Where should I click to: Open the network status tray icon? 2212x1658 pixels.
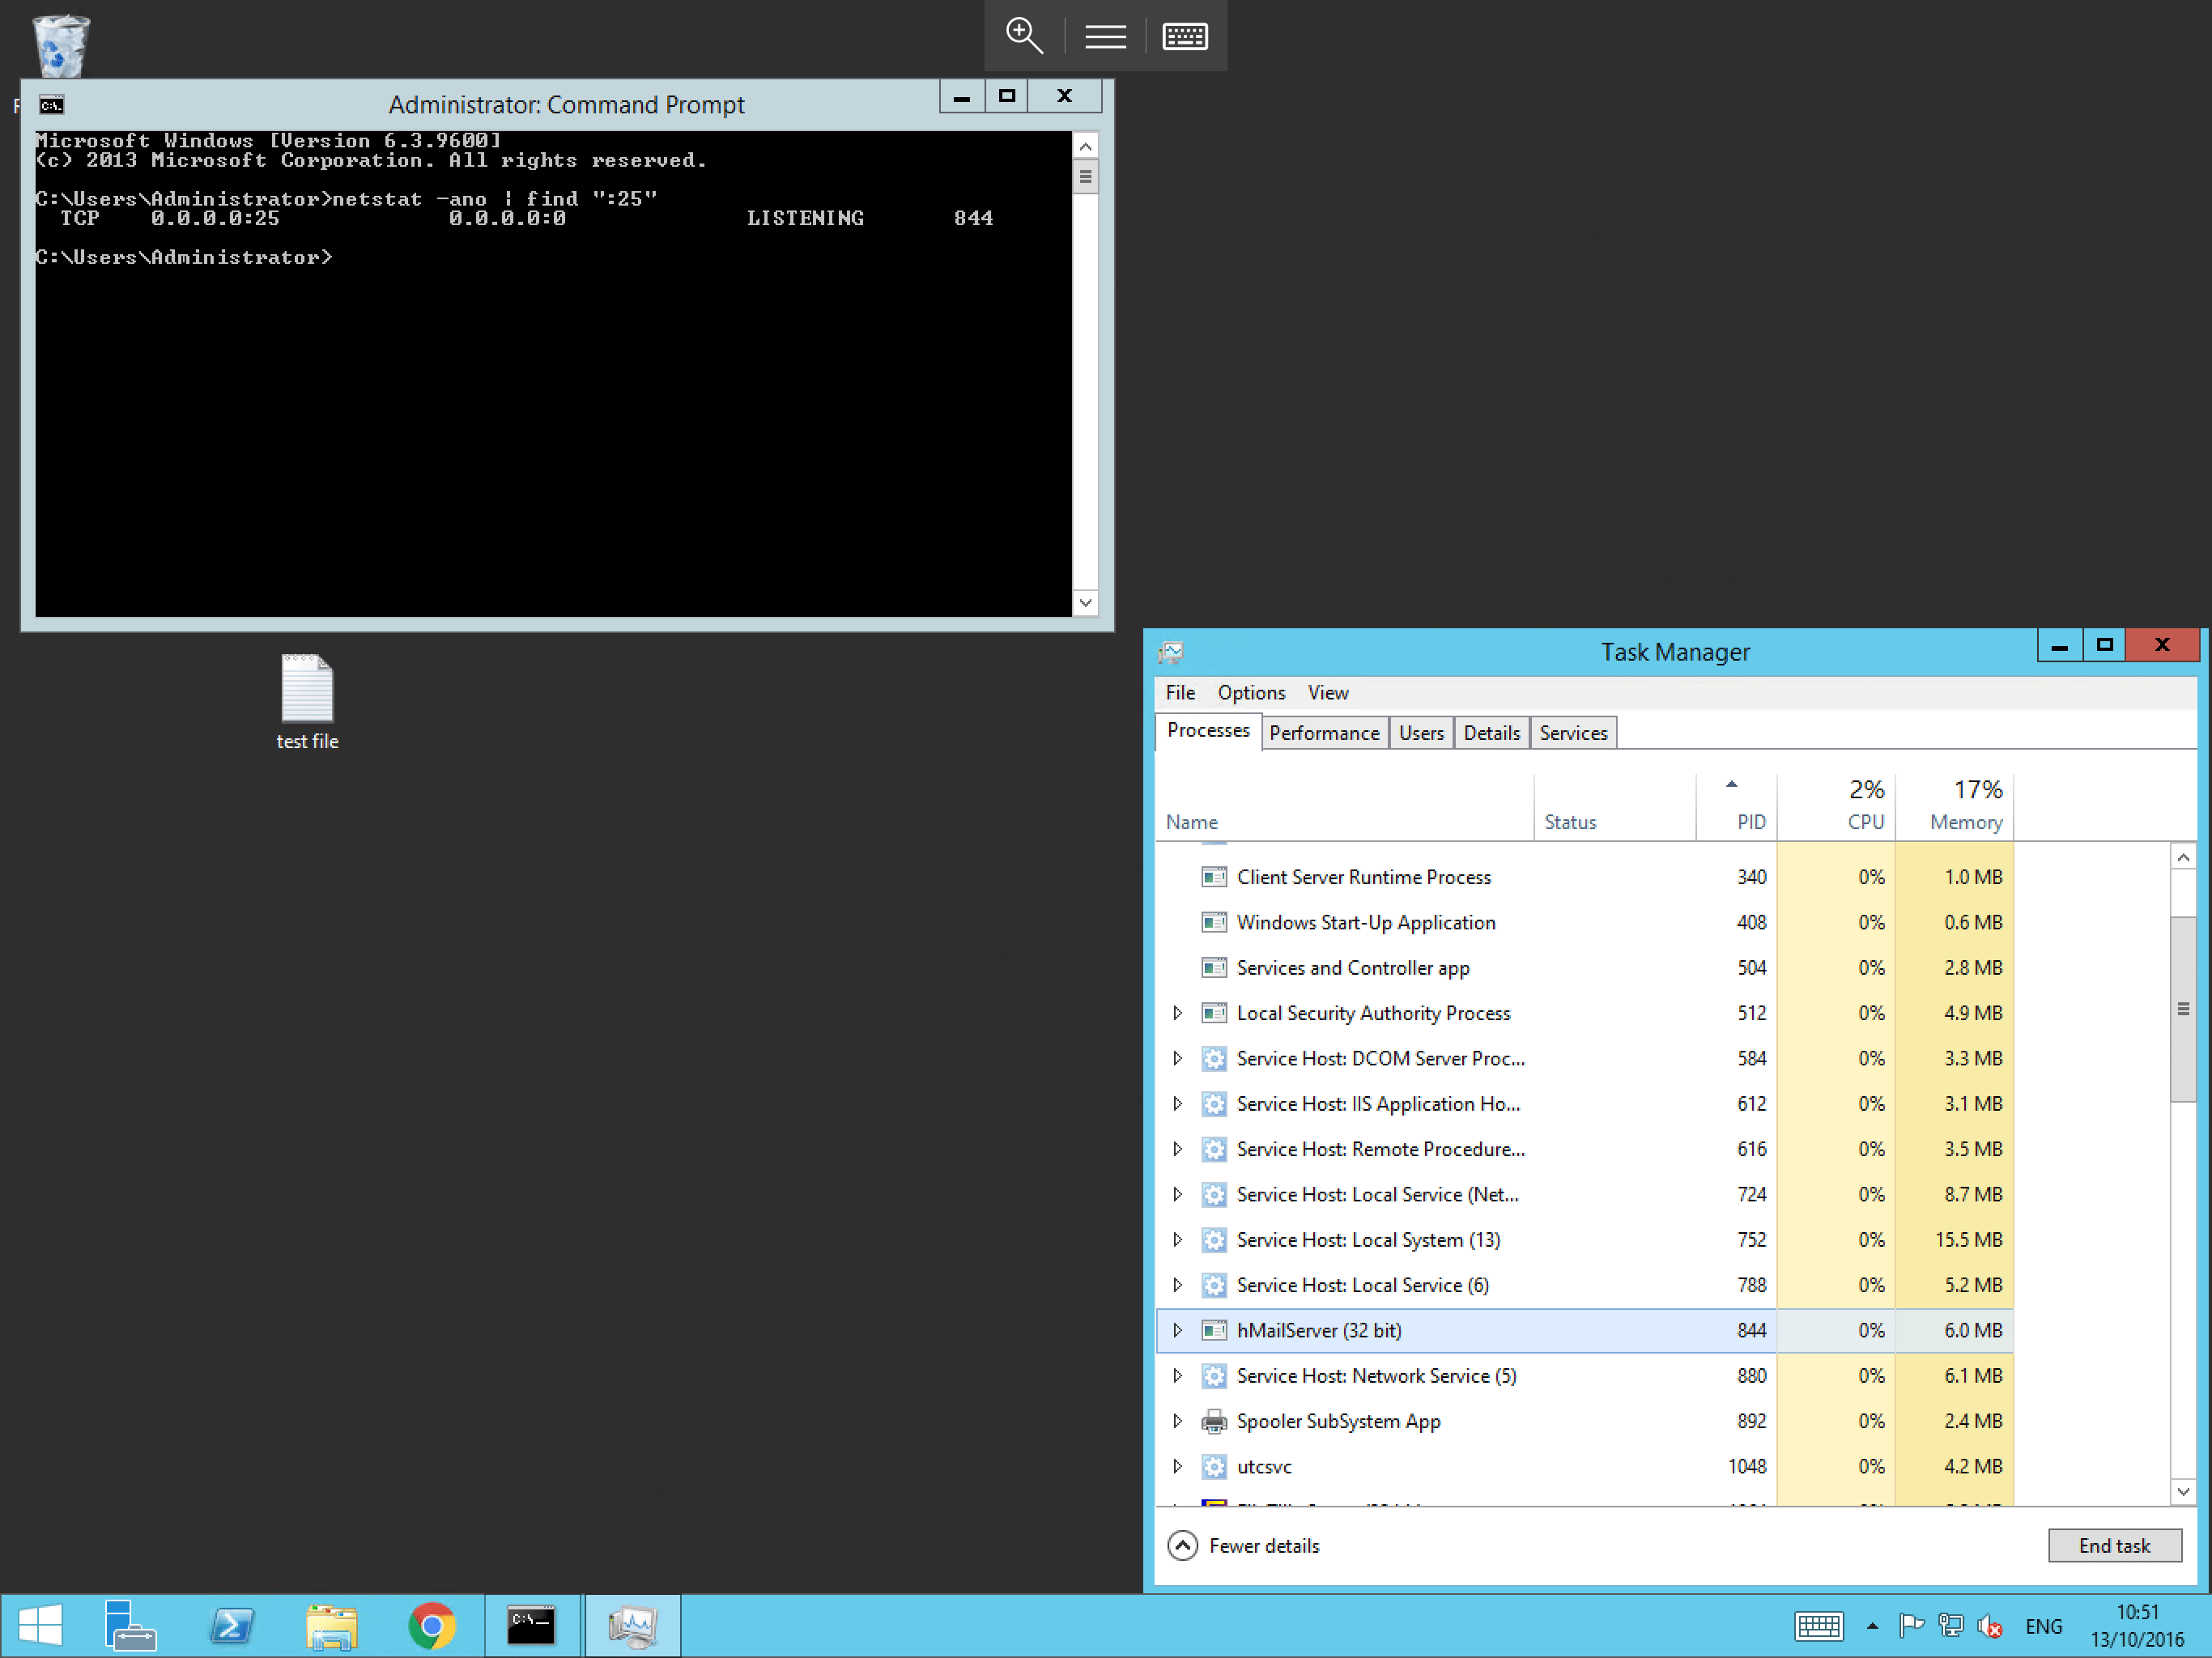[1952, 1626]
